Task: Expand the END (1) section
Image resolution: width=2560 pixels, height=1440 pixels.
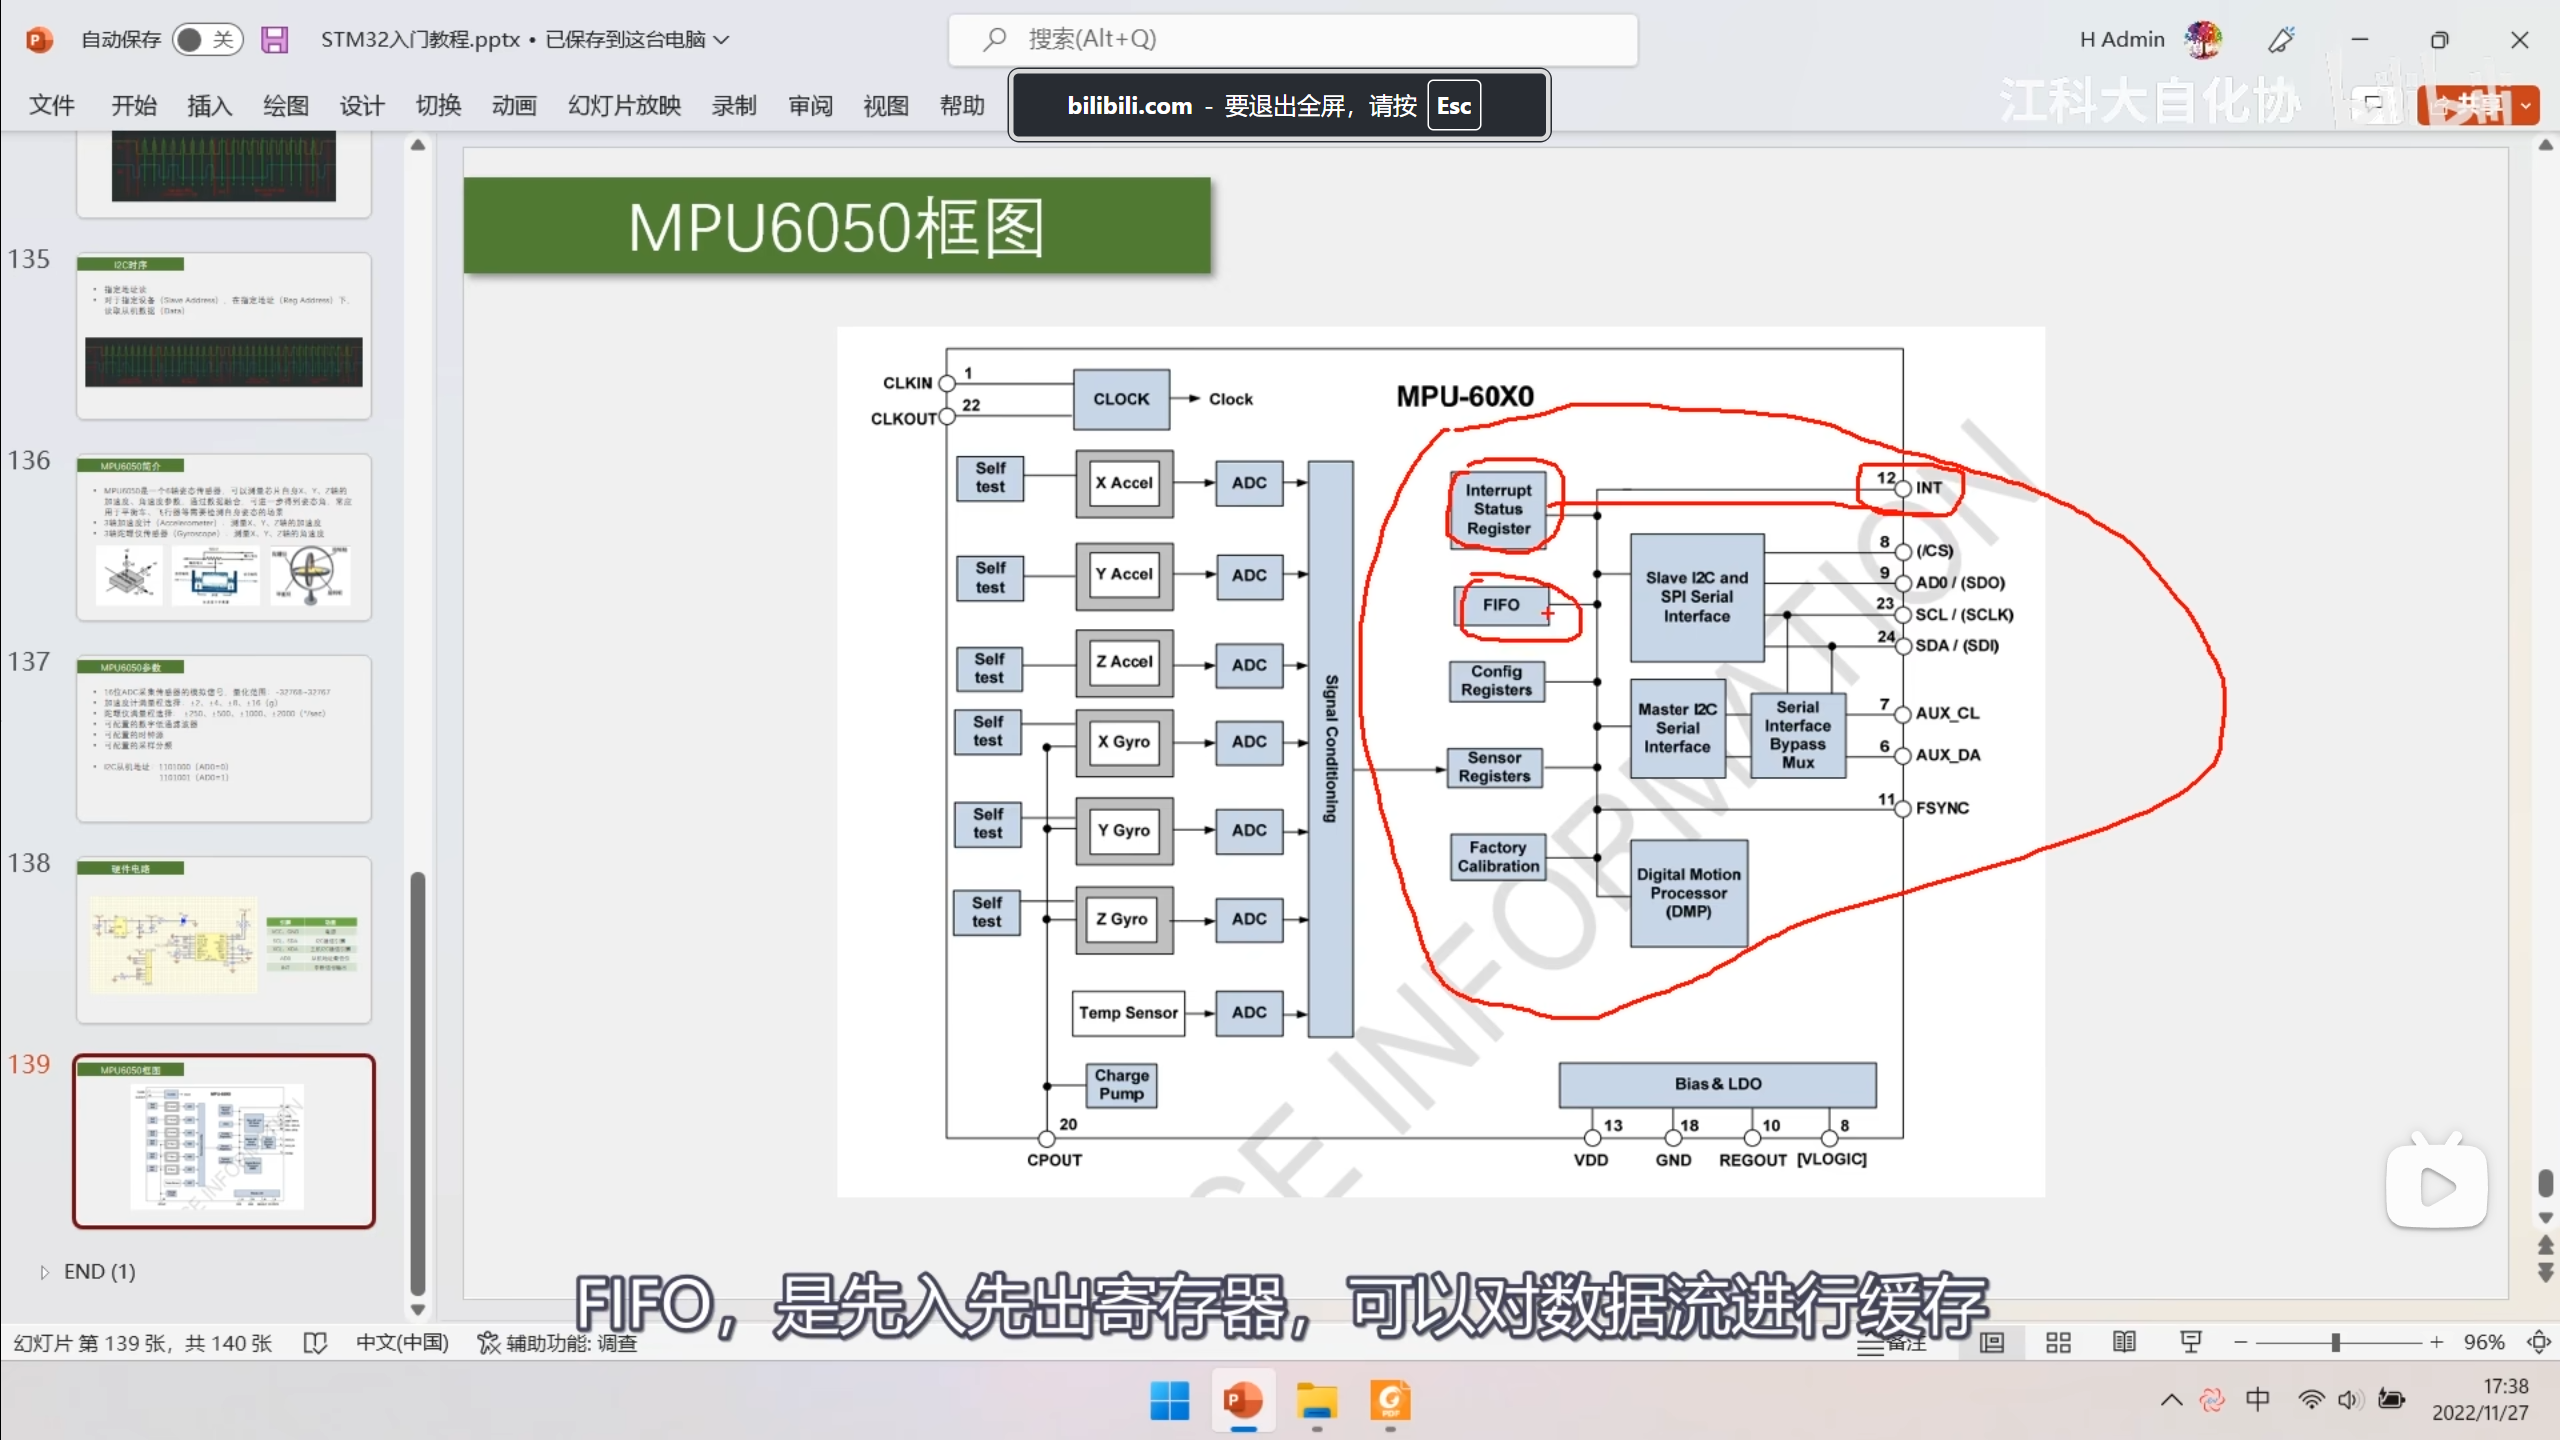Action: tap(44, 1272)
